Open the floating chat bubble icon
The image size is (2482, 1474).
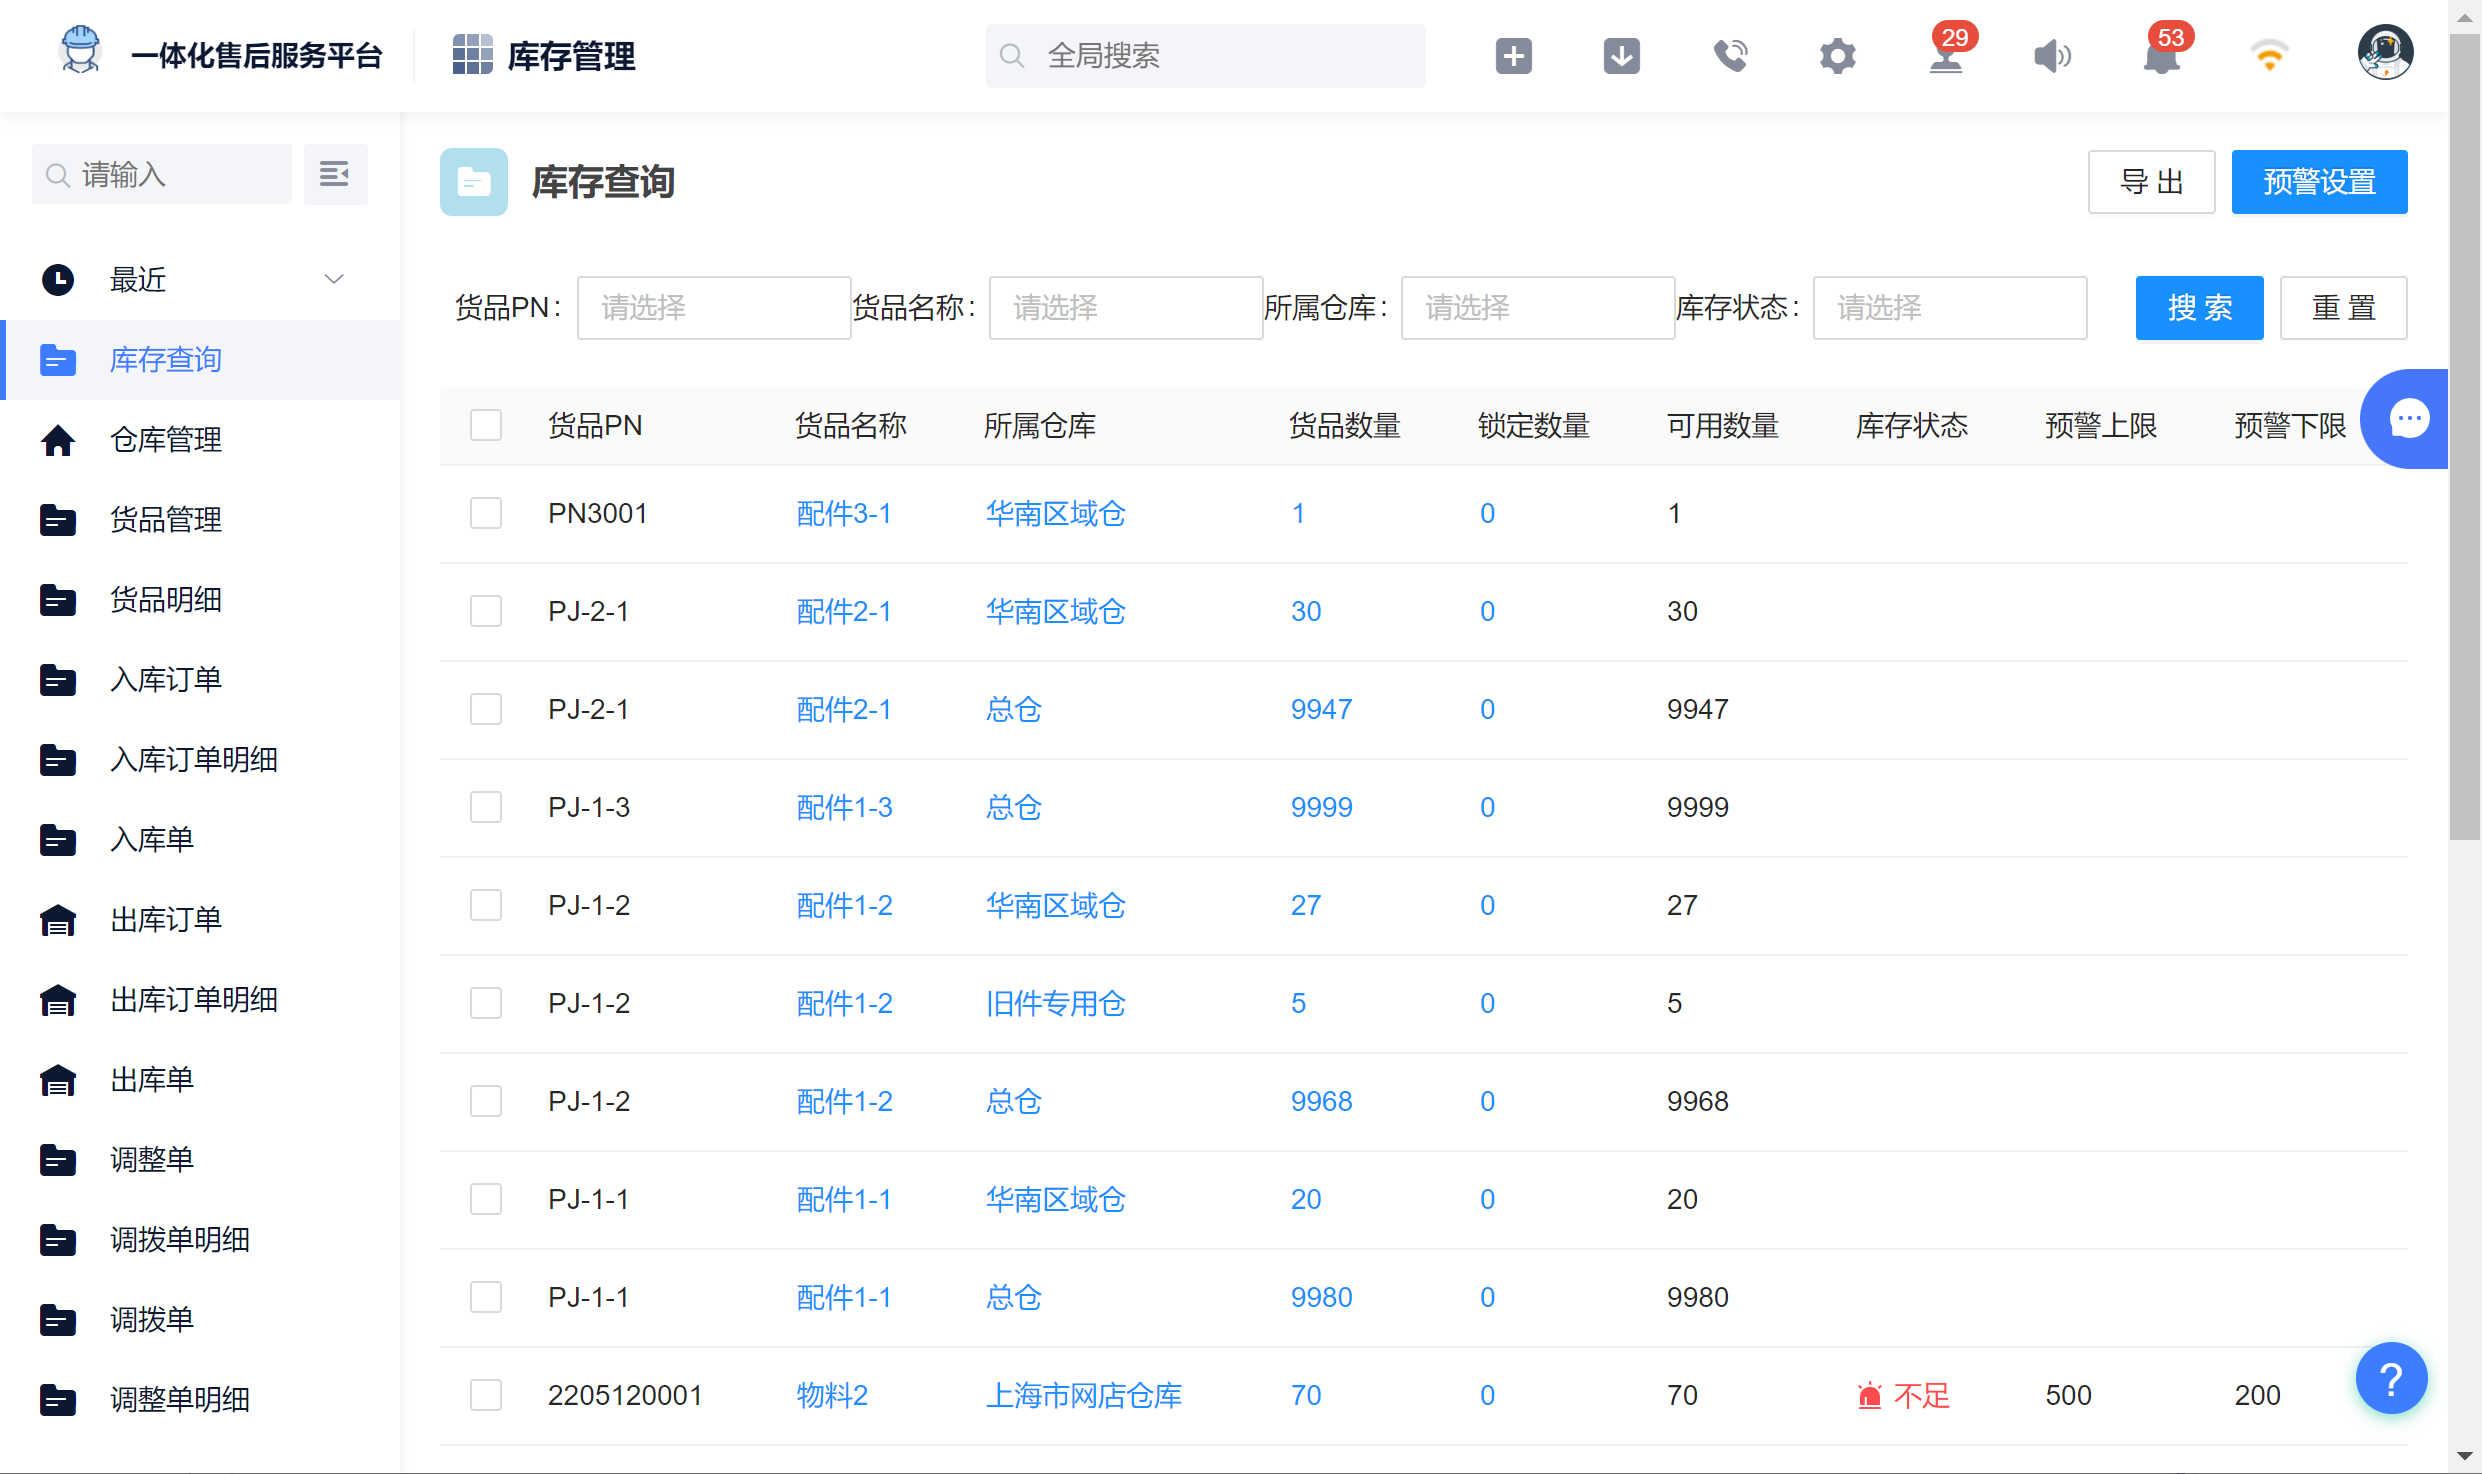[x=2410, y=418]
